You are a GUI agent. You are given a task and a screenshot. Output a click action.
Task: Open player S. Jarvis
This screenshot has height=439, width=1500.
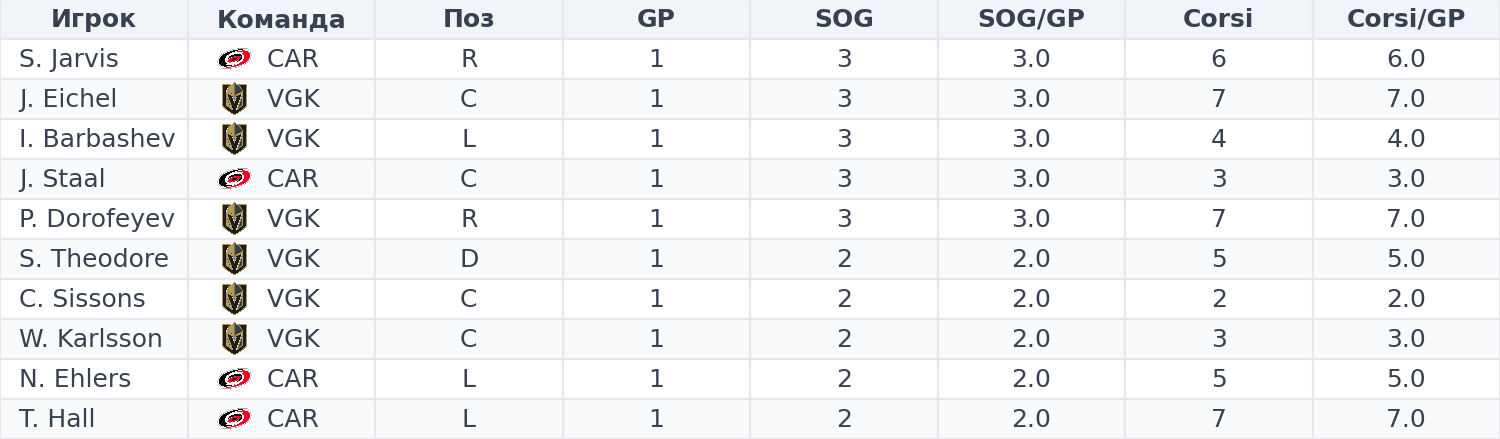(x=69, y=59)
